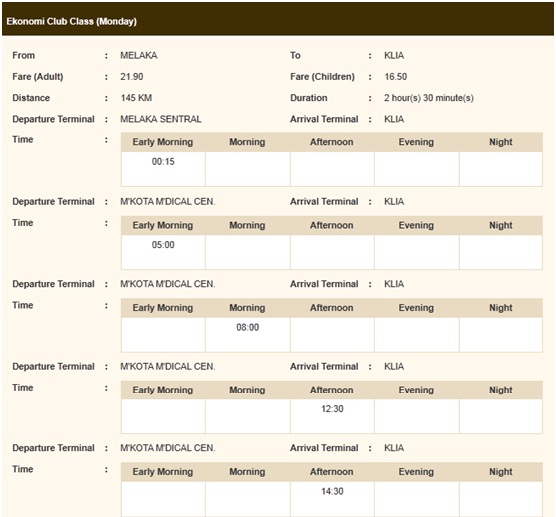Click the adult fare 21.90

tap(132, 77)
